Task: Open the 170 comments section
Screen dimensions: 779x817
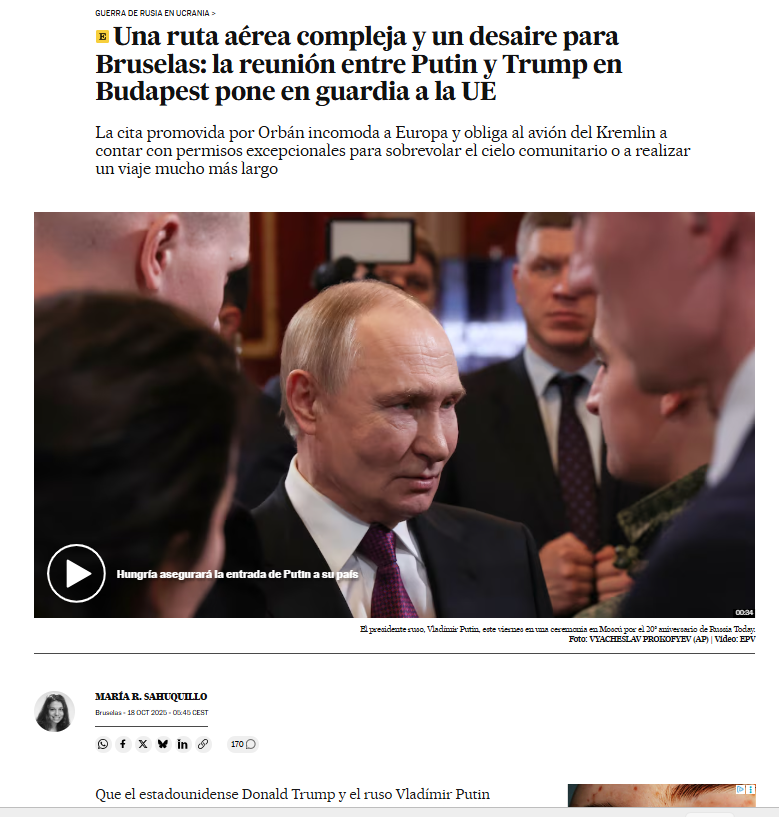Action: click(243, 744)
